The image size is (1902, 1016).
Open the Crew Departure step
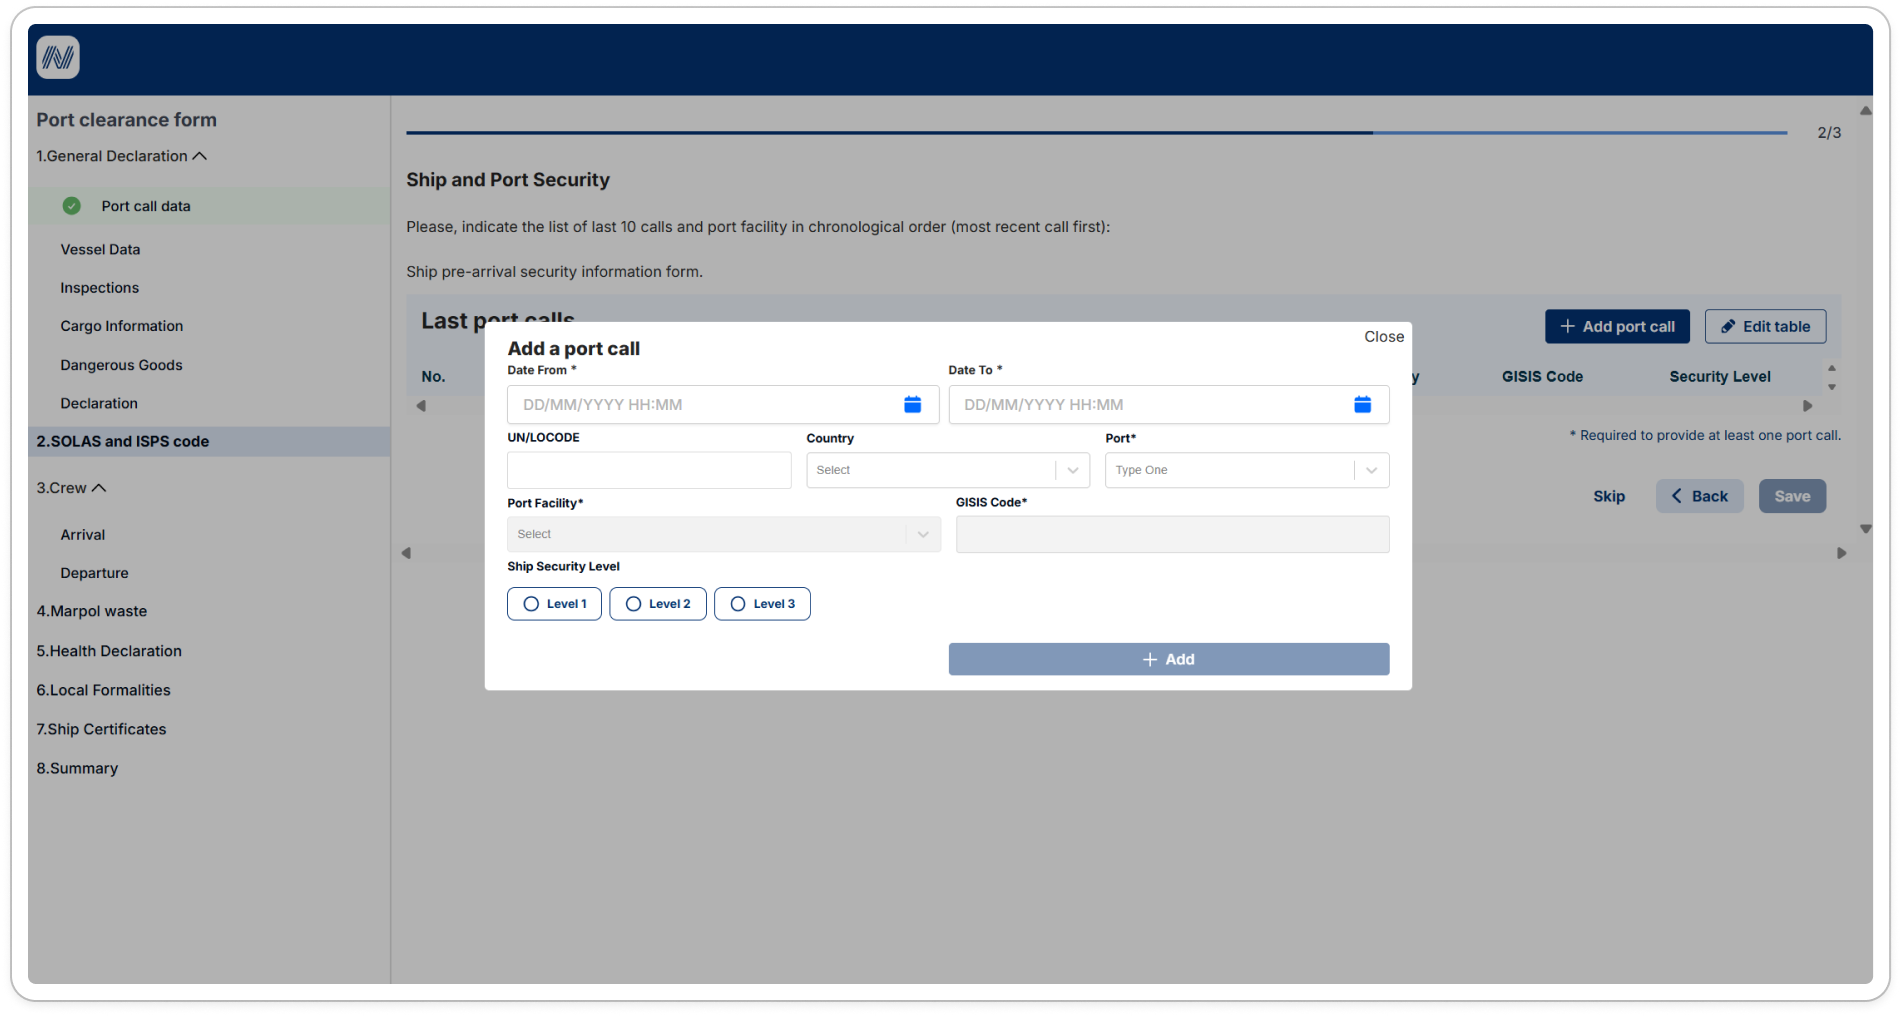pyautogui.click(x=94, y=573)
